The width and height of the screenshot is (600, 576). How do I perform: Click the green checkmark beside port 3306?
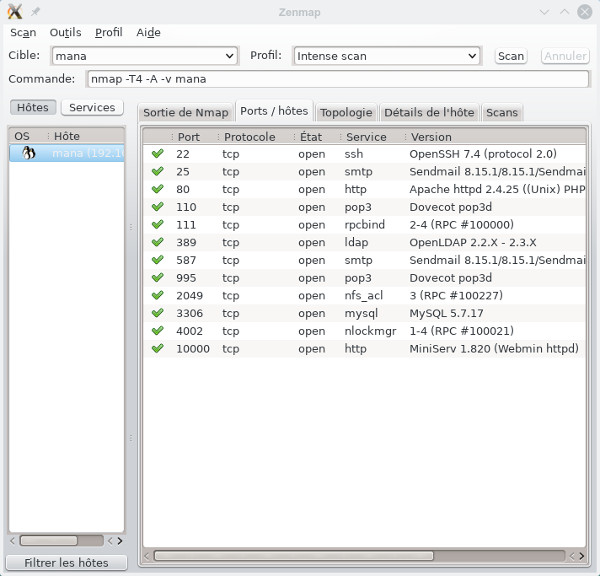(x=157, y=313)
